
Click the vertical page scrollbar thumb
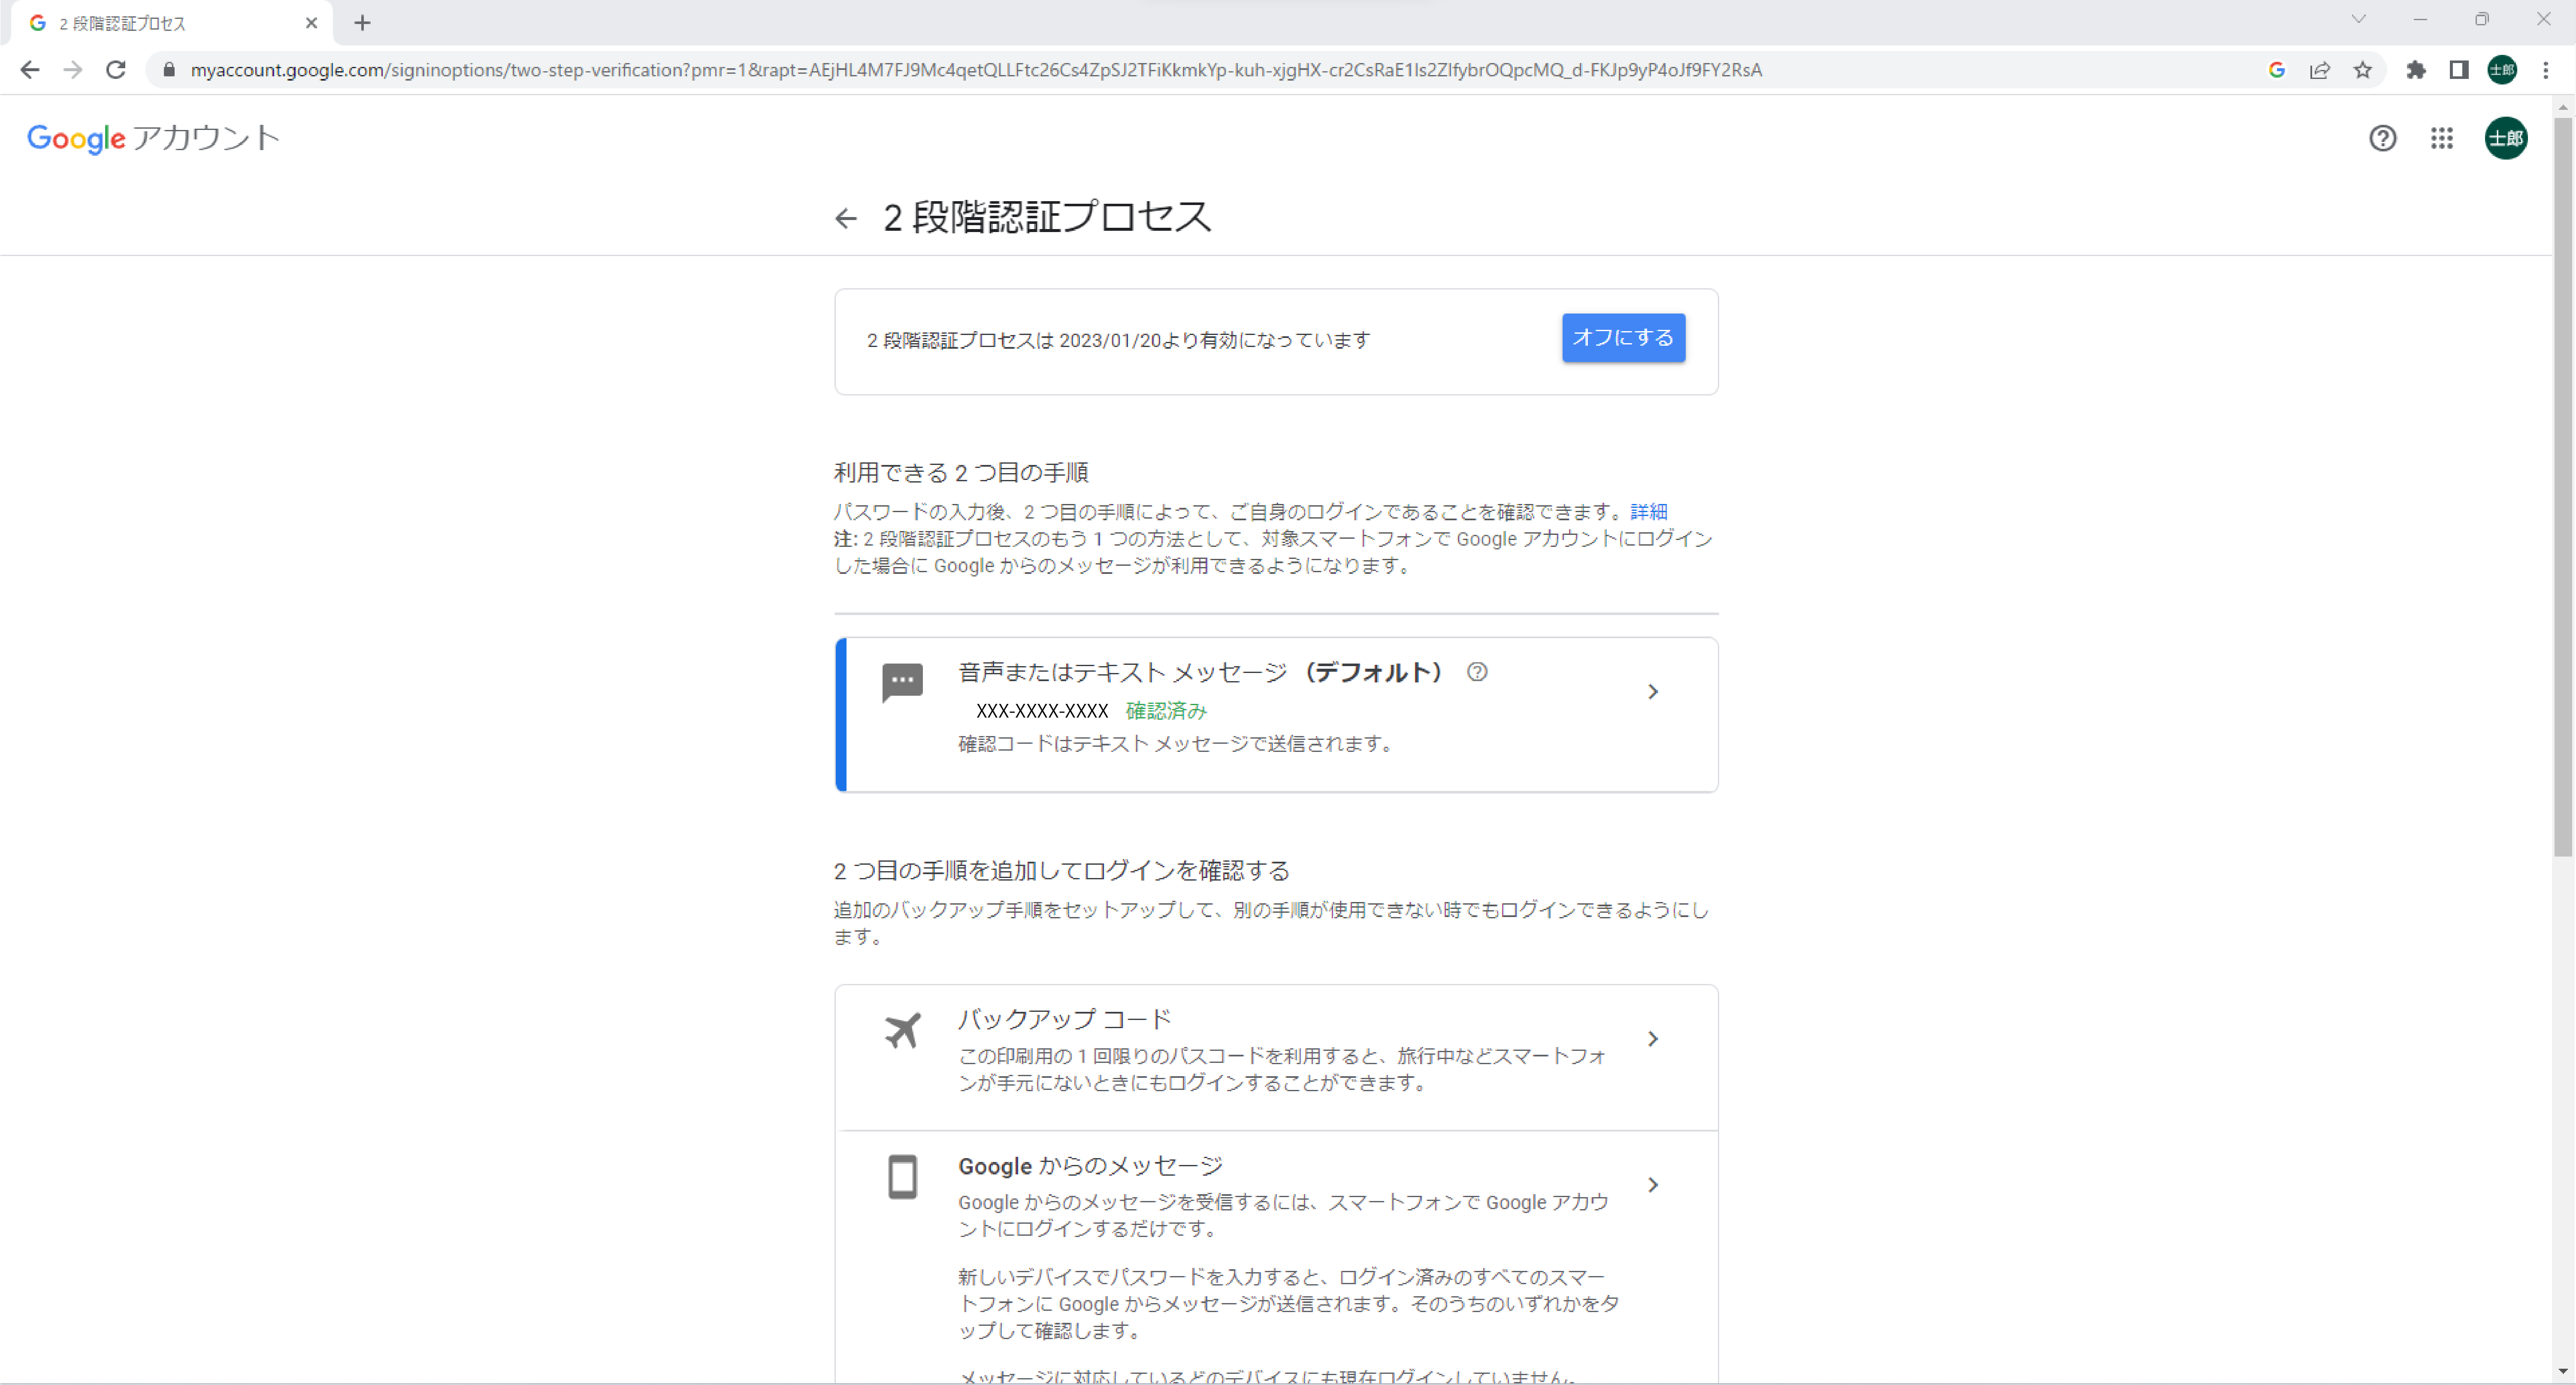(2563, 487)
